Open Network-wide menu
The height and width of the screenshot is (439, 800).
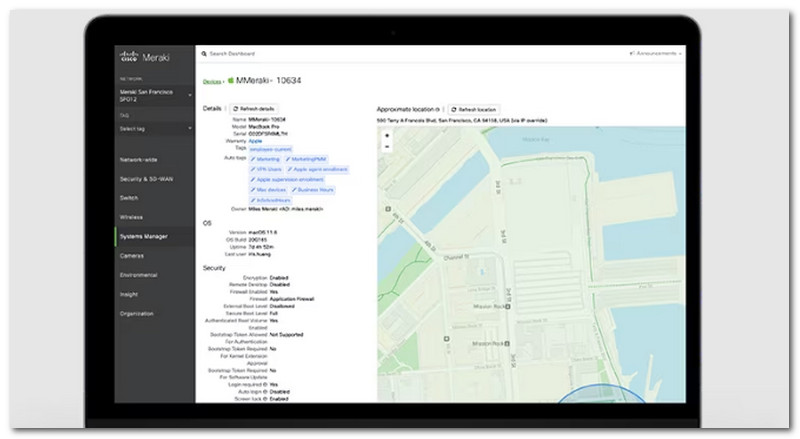coord(138,160)
